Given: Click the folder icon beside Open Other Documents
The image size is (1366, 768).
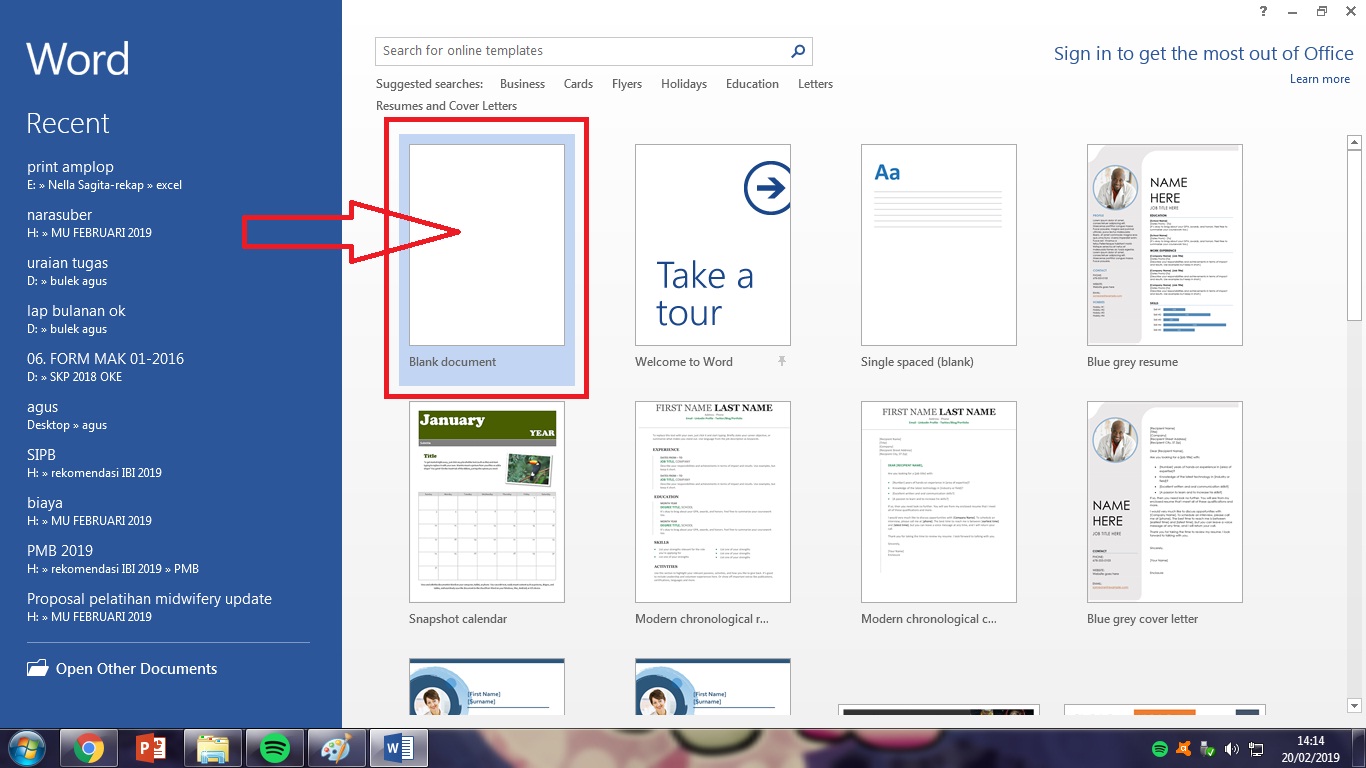Looking at the screenshot, I should (x=37, y=668).
